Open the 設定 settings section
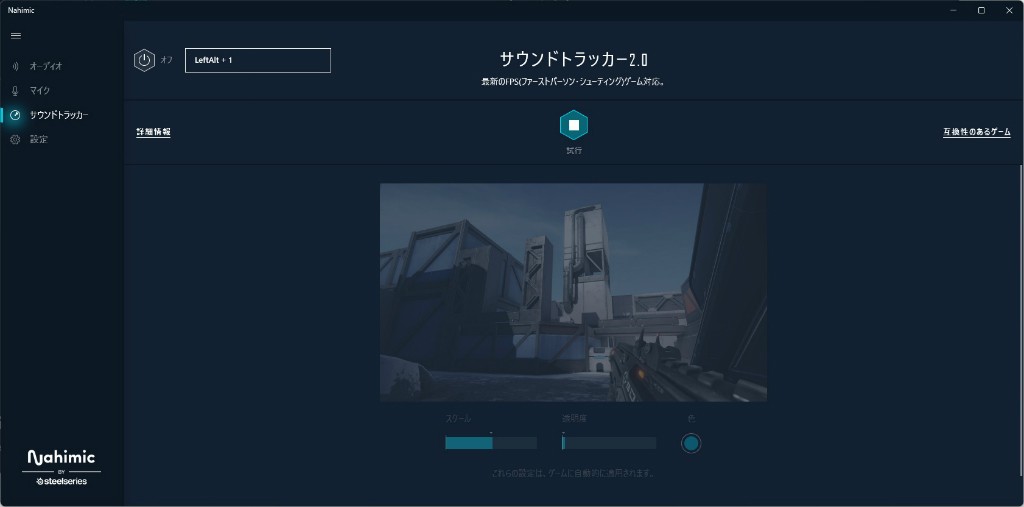 tap(39, 139)
